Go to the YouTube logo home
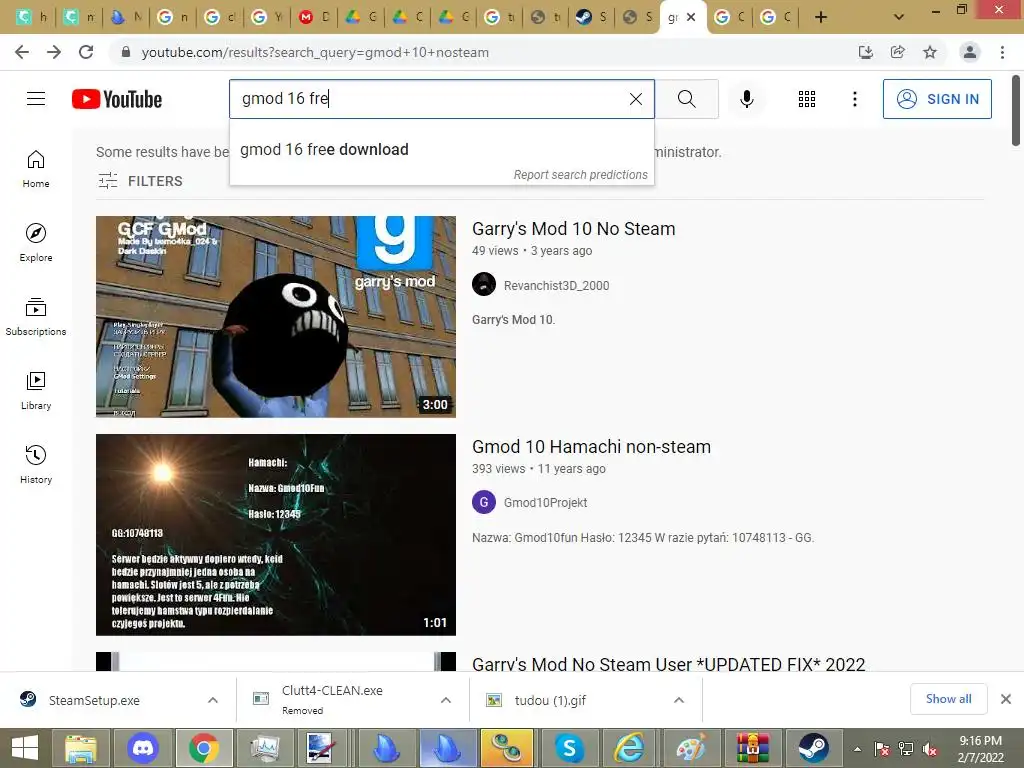The image size is (1024, 768). (x=117, y=99)
